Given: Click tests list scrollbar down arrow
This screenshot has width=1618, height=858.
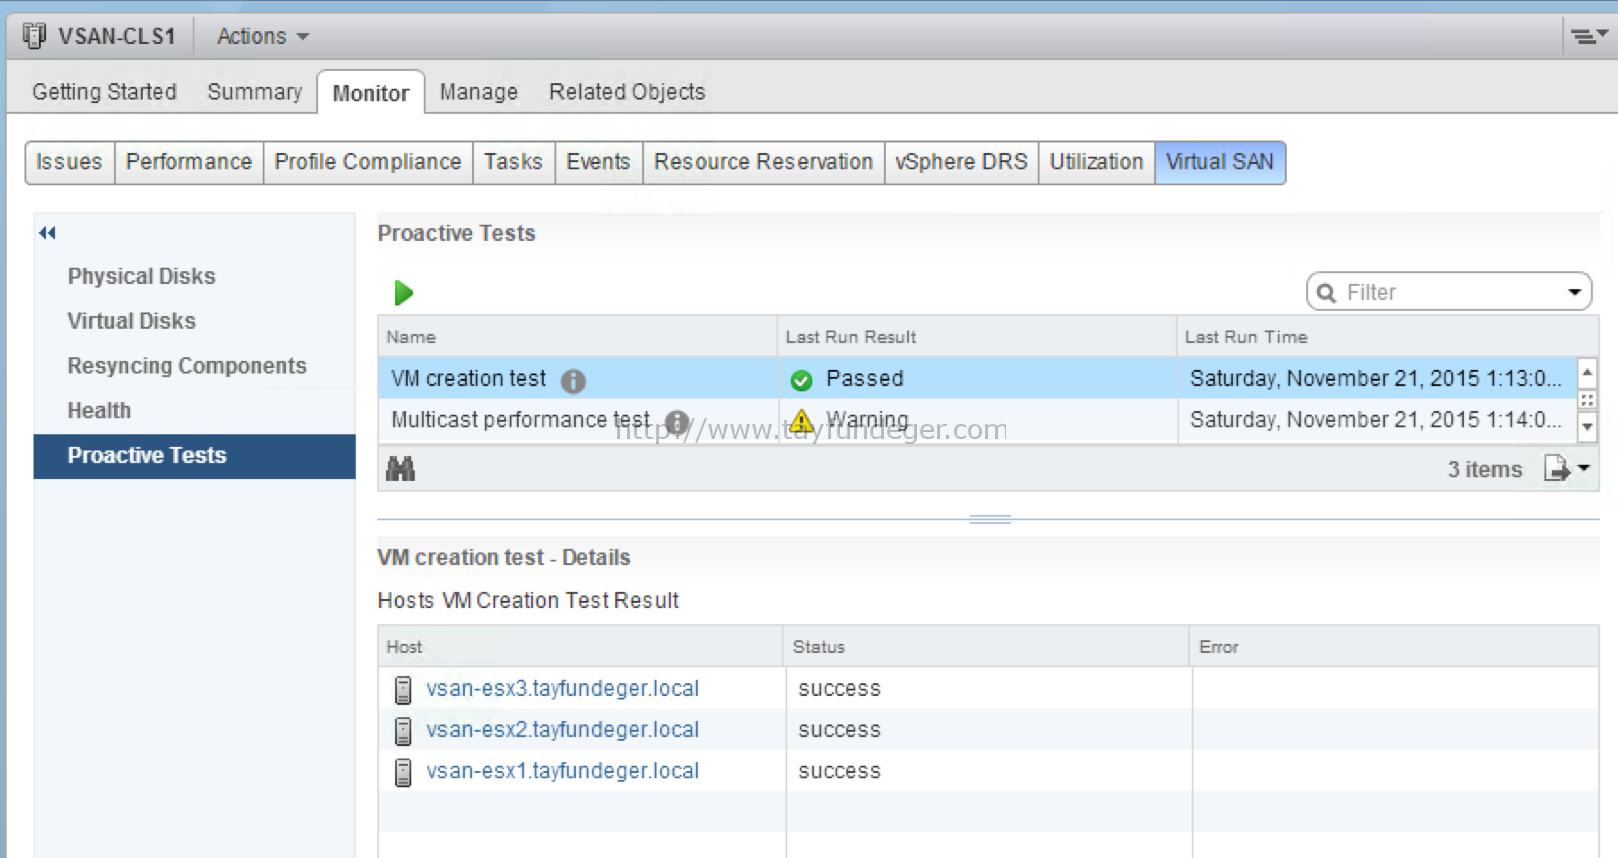Looking at the screenshot, I should coord(1587,427).
